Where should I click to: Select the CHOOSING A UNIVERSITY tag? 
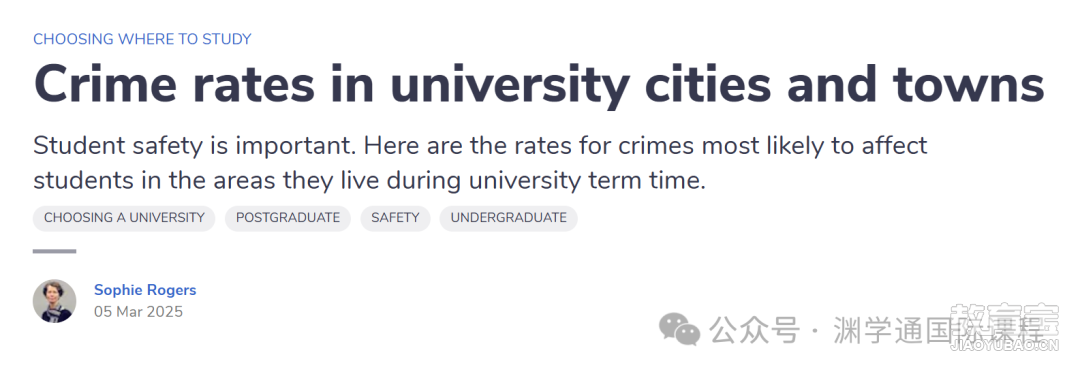[124, 218]
